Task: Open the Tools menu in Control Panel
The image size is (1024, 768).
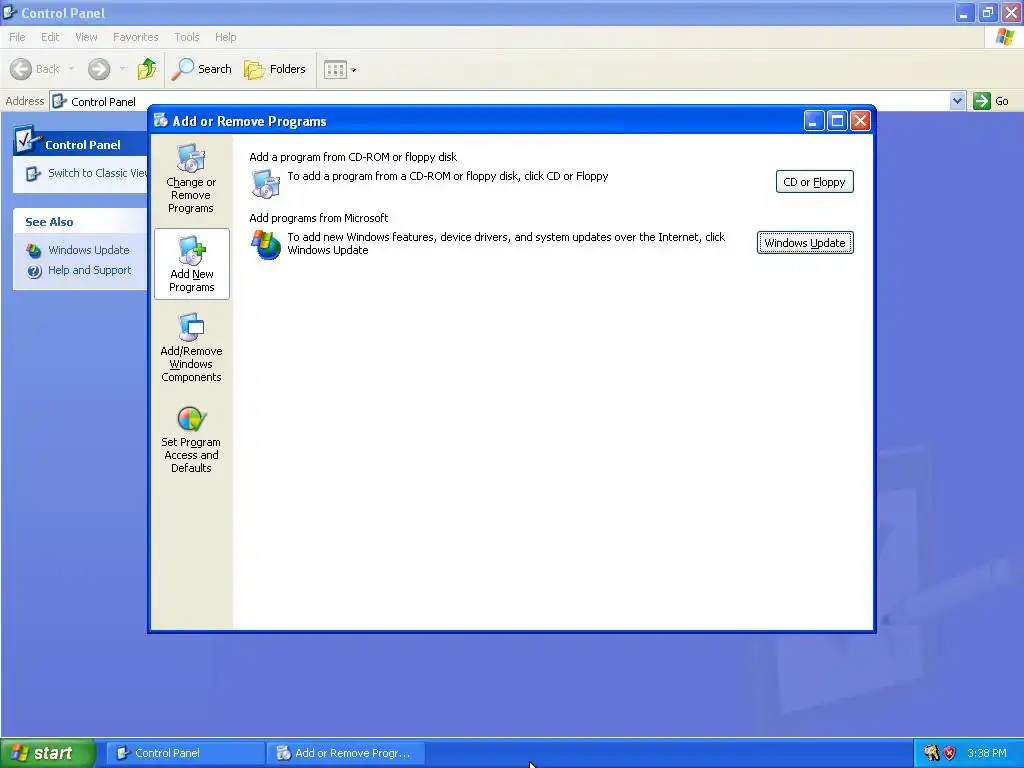Action: 187,37
